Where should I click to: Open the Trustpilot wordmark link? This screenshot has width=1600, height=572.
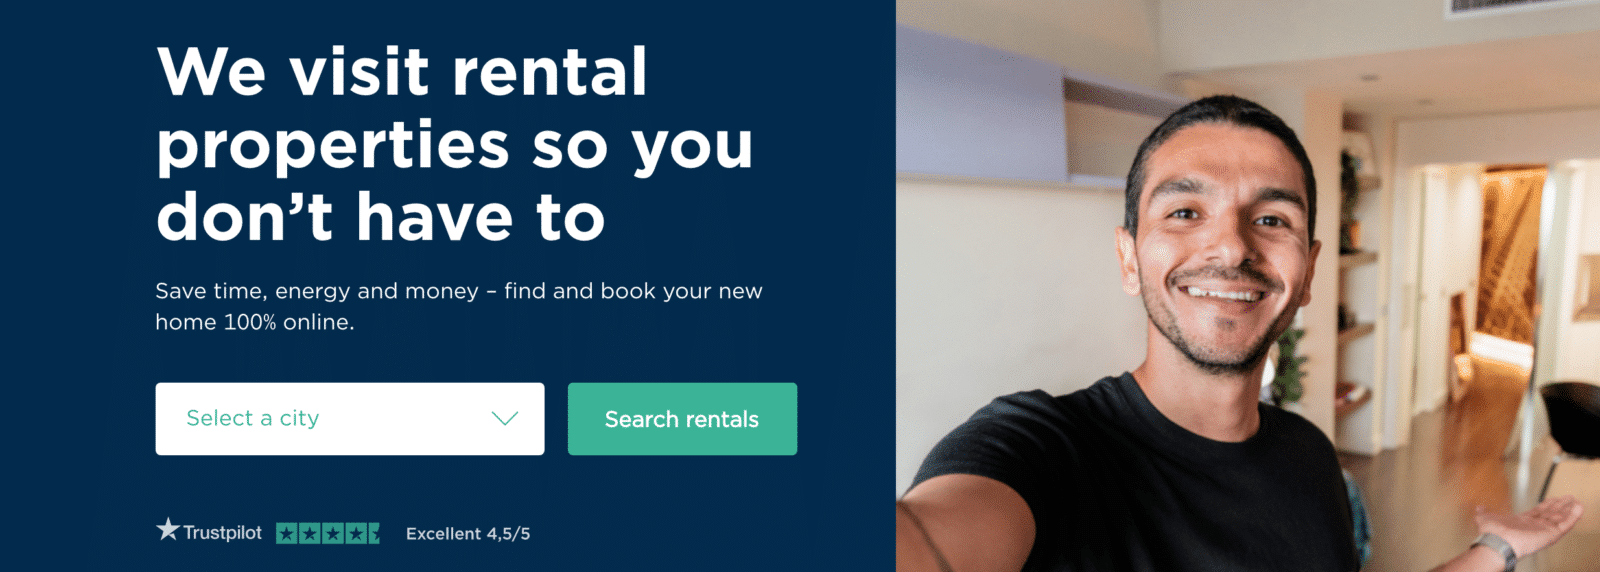pos(222,532)
